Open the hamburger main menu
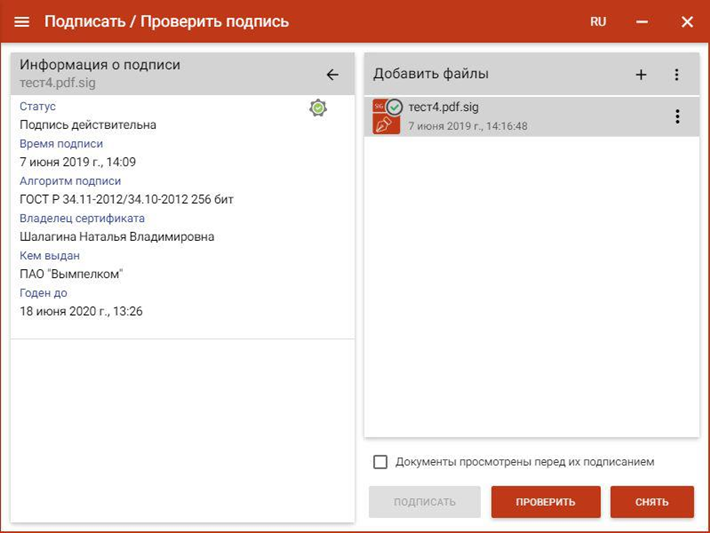 (22, 22)
